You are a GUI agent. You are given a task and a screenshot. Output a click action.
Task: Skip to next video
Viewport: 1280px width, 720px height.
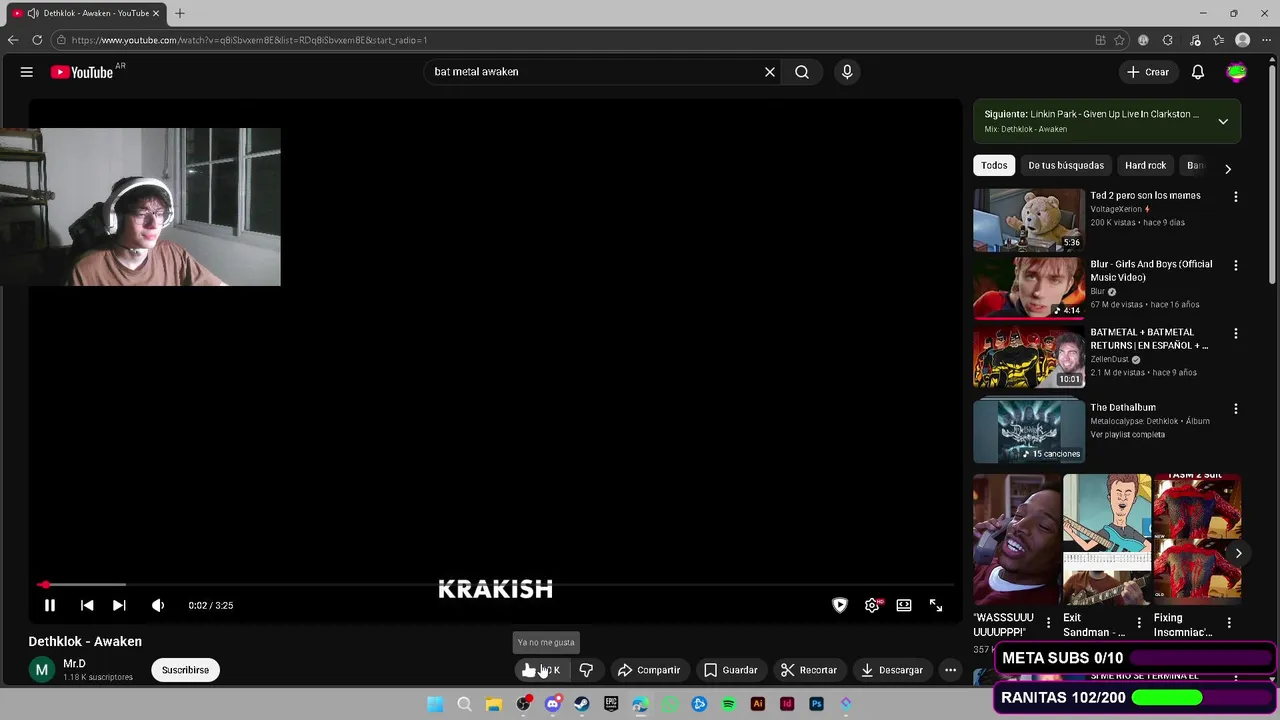[x=119, y=605]
